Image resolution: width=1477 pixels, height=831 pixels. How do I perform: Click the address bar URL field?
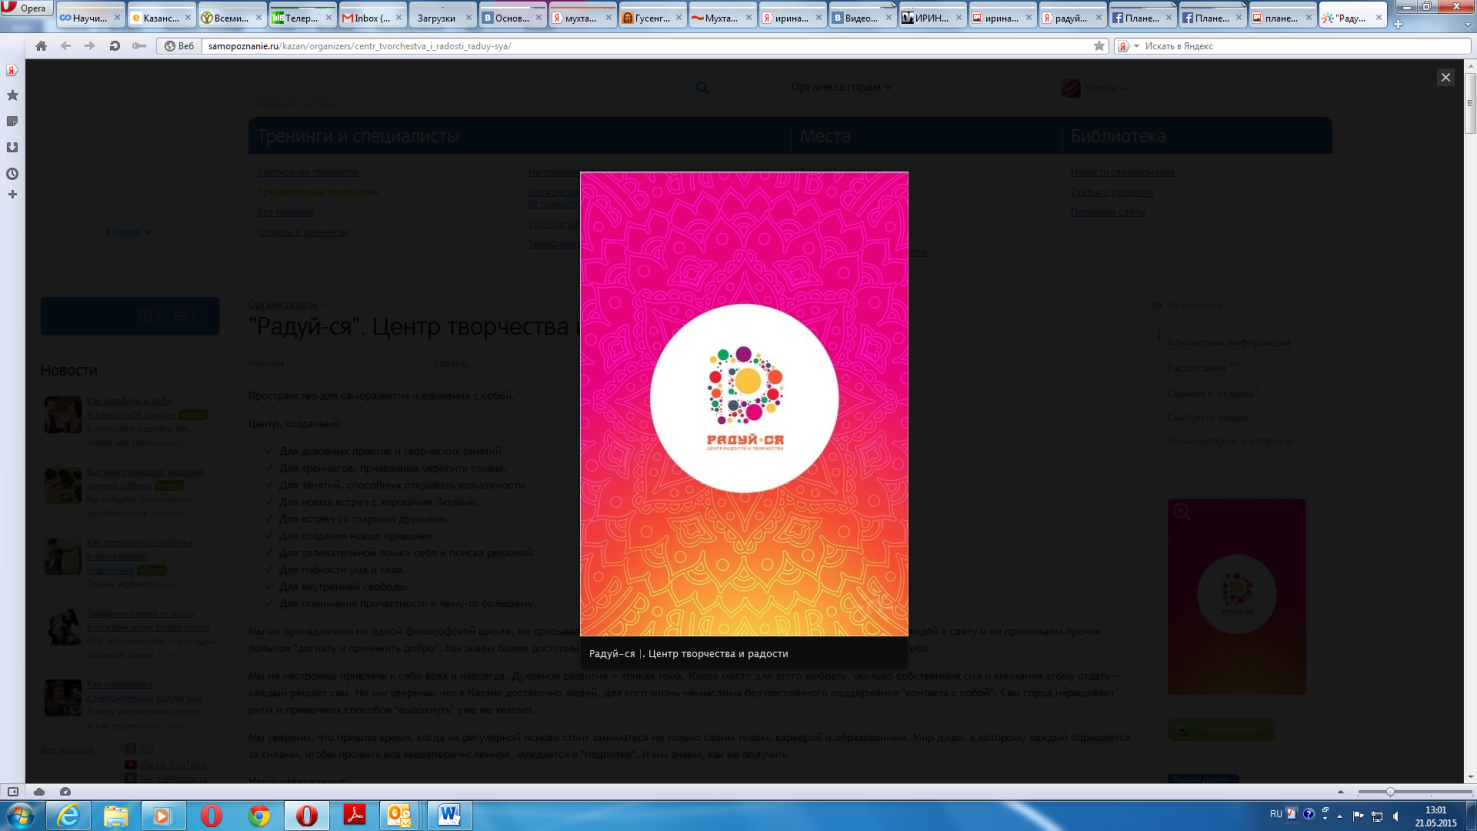coord(647,46)
